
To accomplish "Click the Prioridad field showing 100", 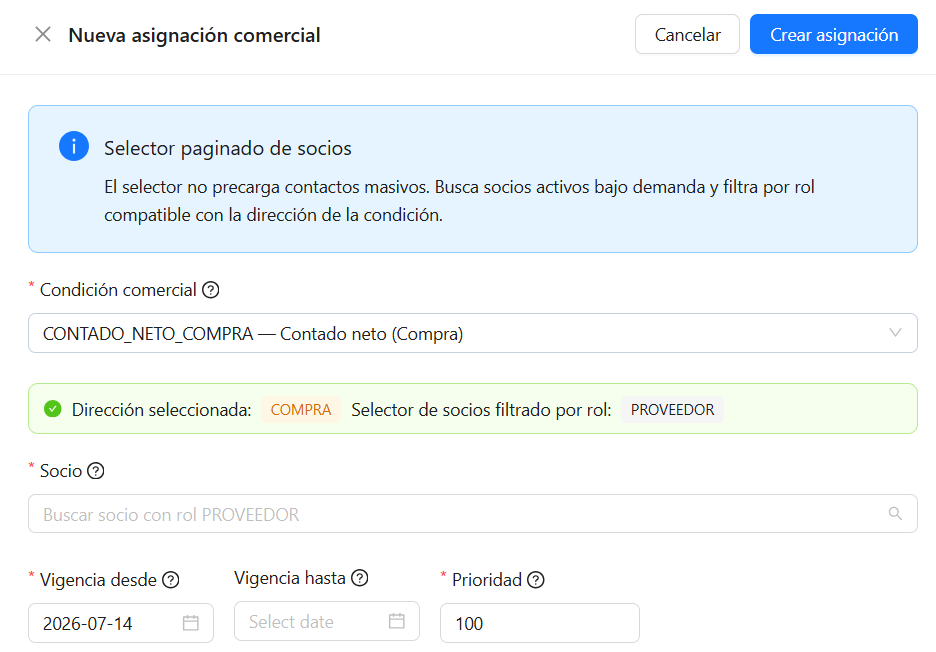I will (x=540, y=623).
